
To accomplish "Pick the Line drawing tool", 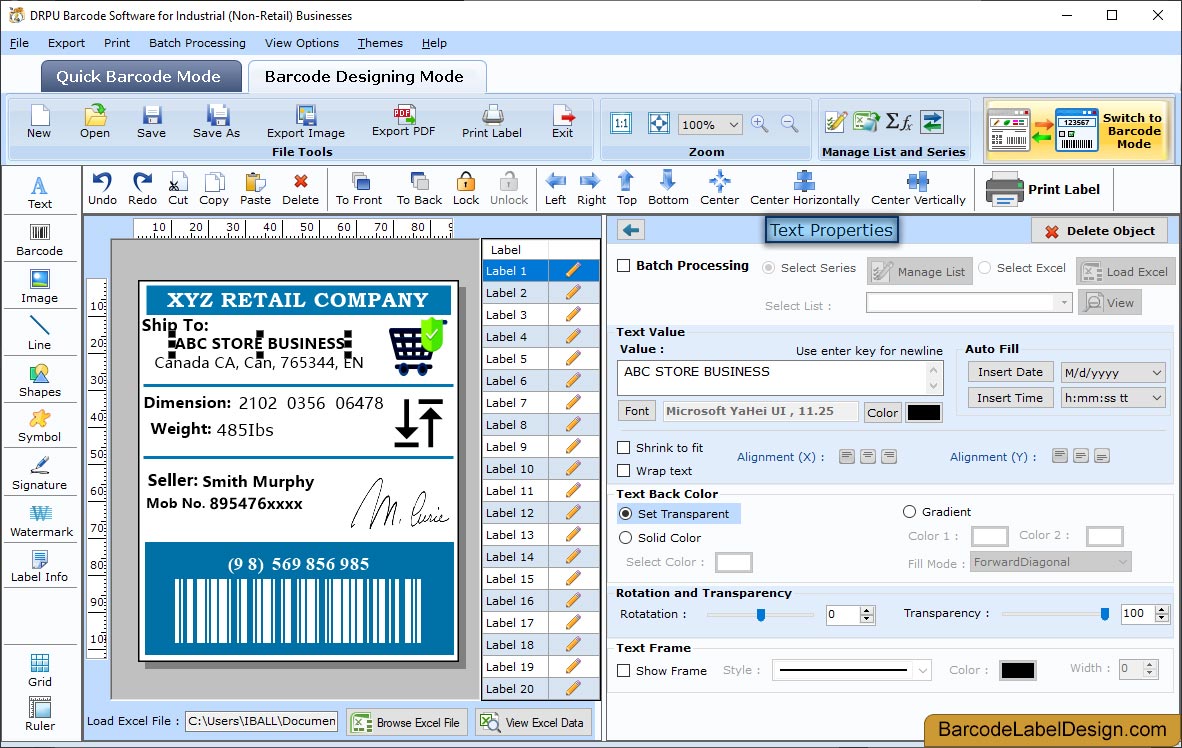I will (39, 333).
